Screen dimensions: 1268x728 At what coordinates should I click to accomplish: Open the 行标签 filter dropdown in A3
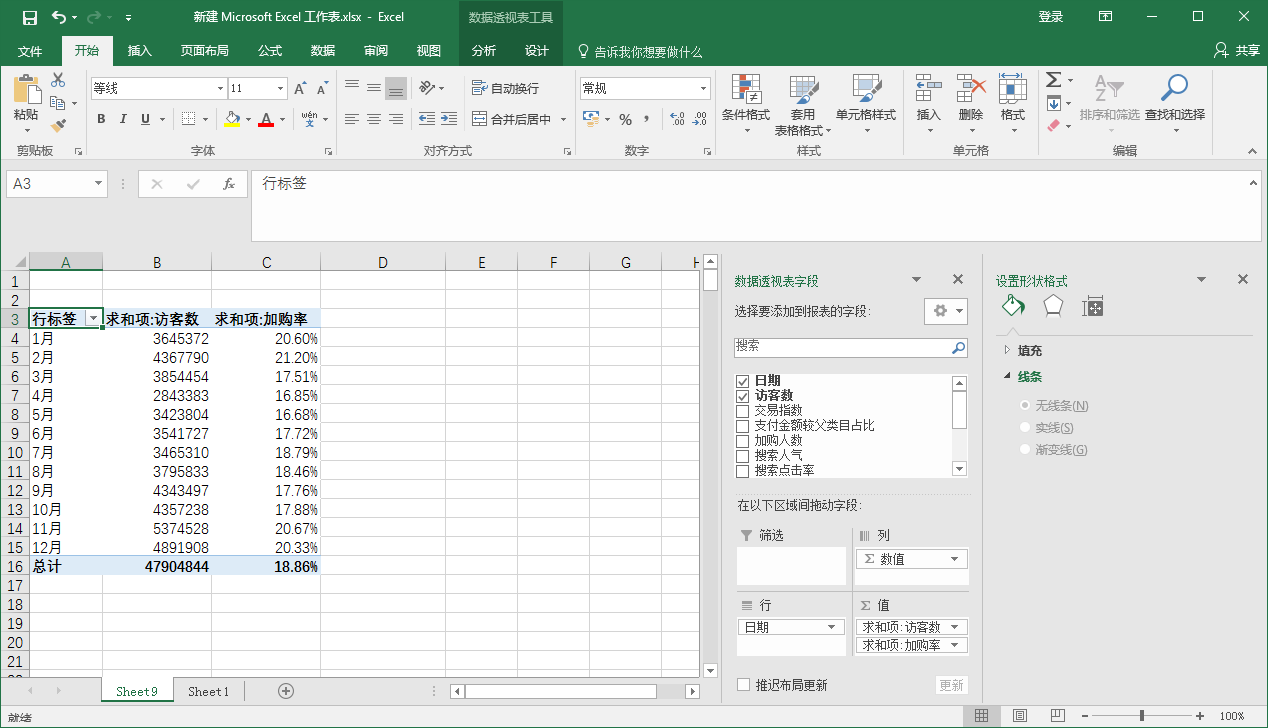93,319
